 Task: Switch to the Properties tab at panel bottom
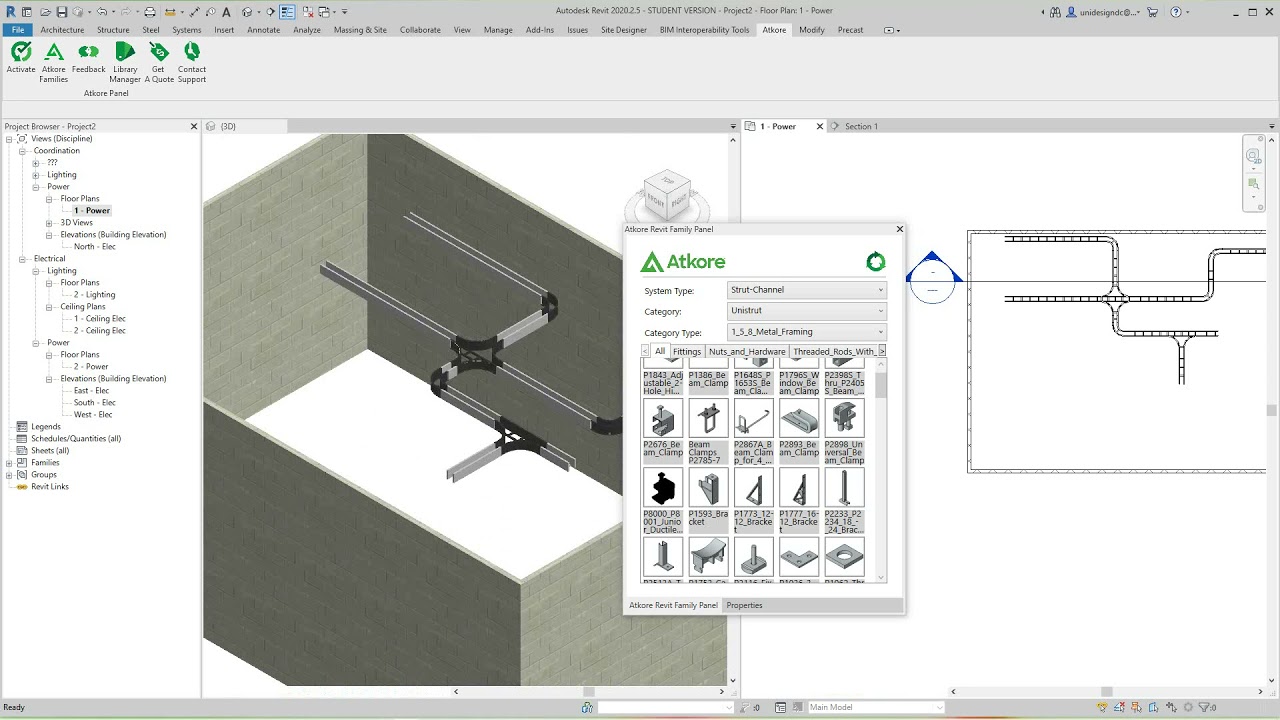(x=744, y=605)
